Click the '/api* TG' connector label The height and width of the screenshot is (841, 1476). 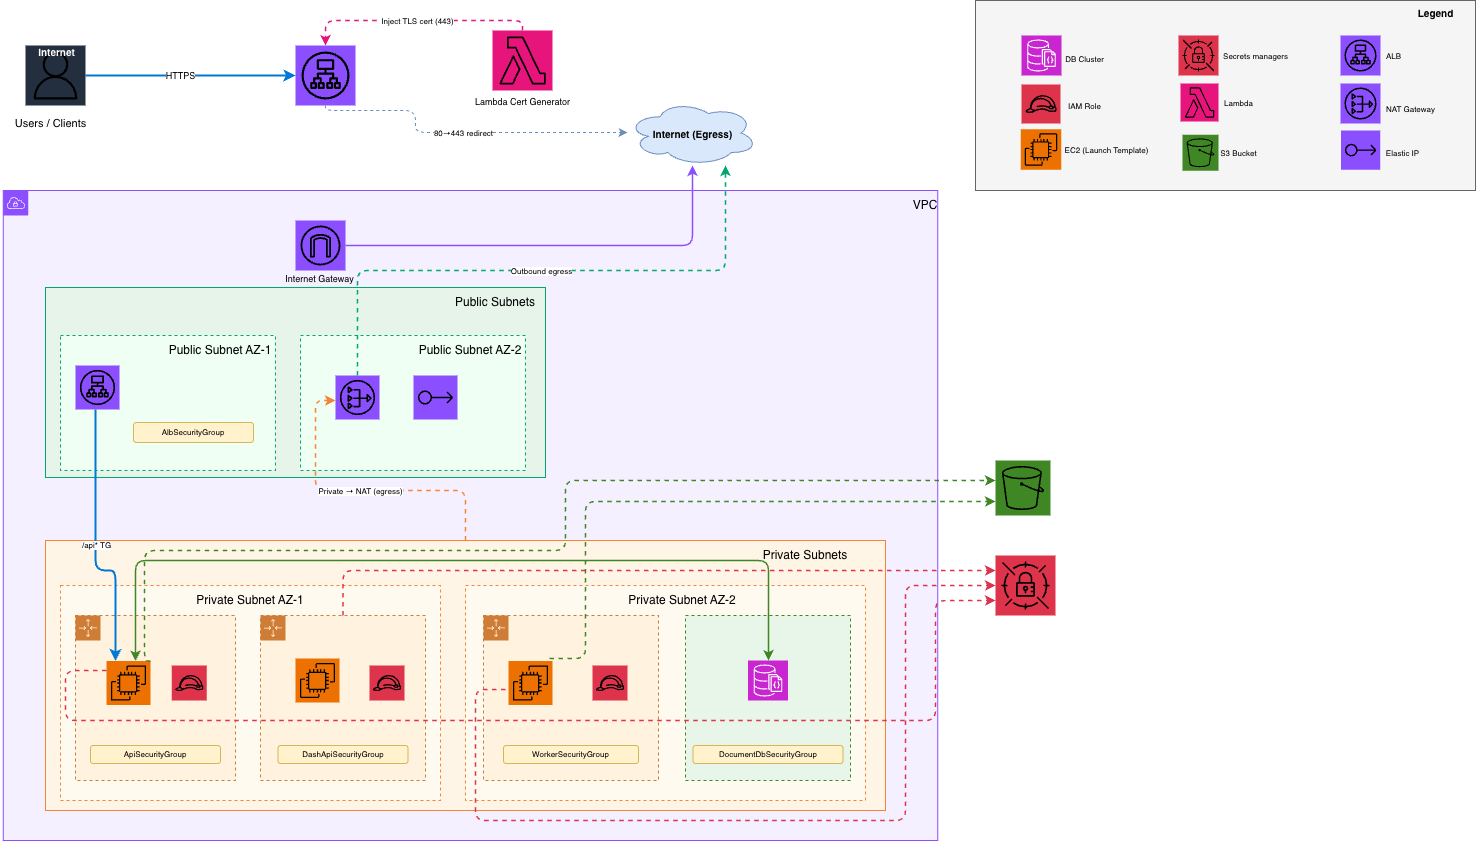[96, 545]
